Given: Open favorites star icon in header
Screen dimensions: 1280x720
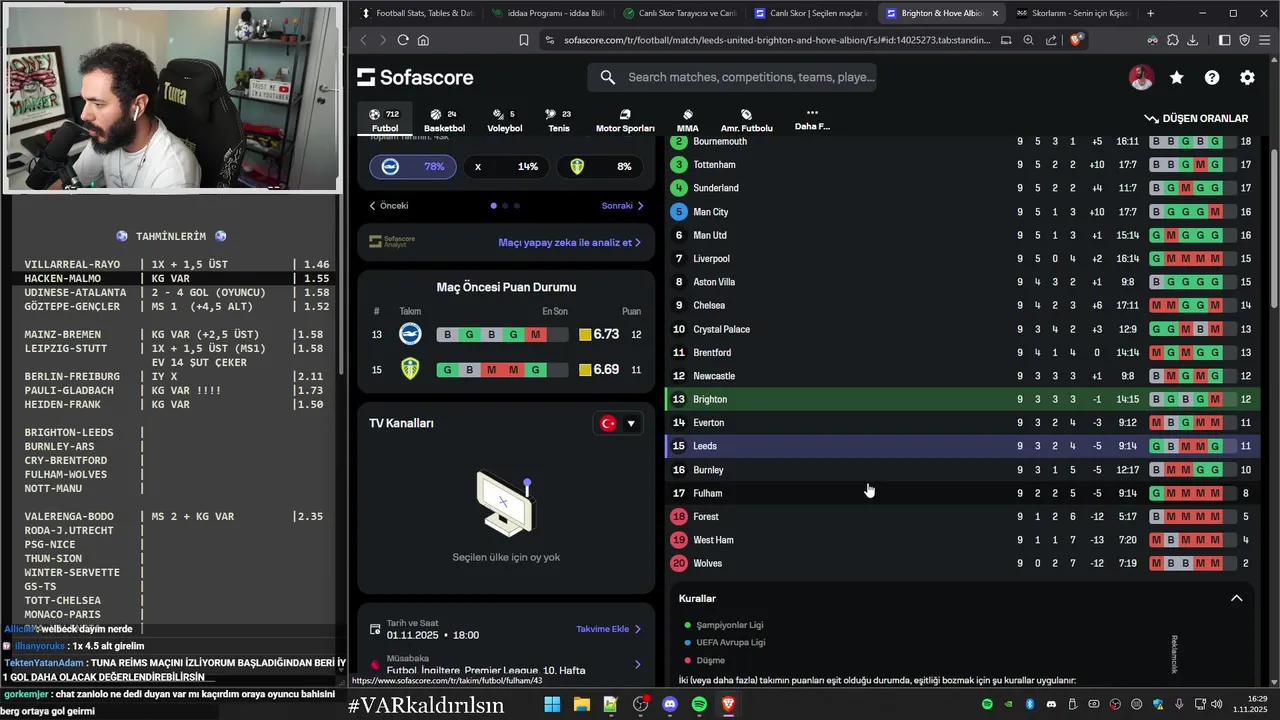Looking at the screenshot, I should [x=1177, y=77].
